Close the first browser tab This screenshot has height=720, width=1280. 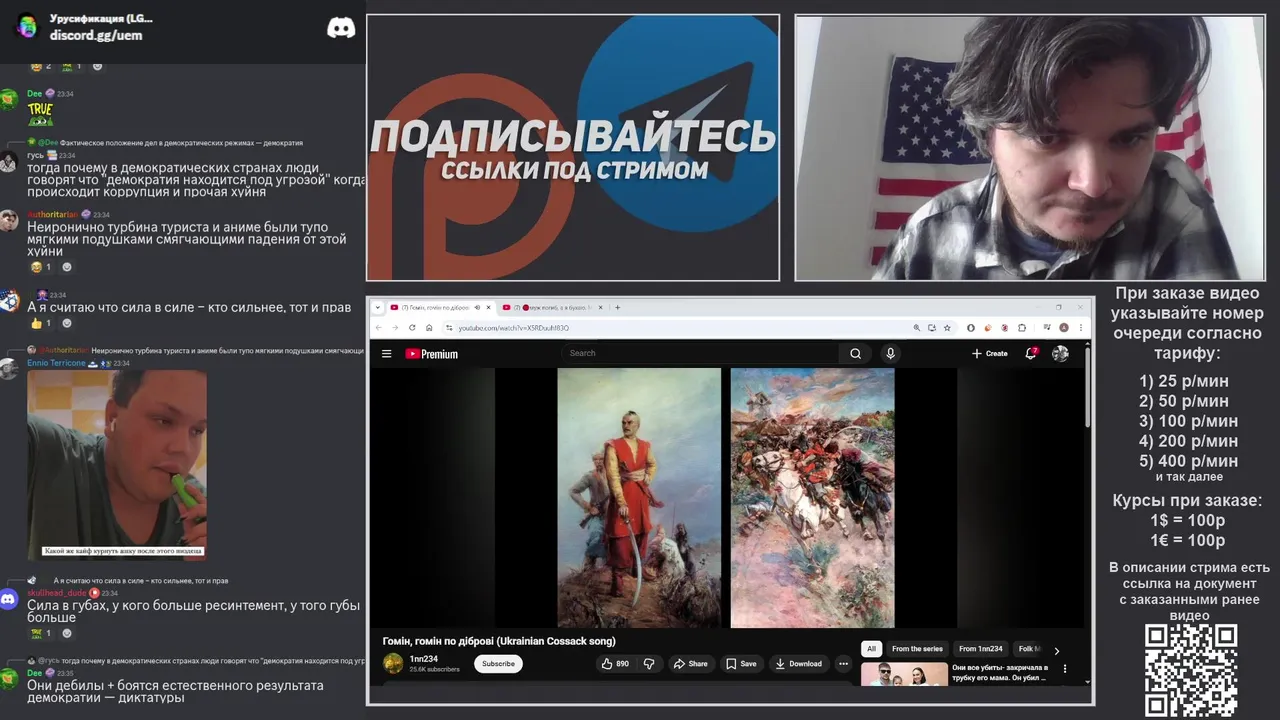point(489,307)
